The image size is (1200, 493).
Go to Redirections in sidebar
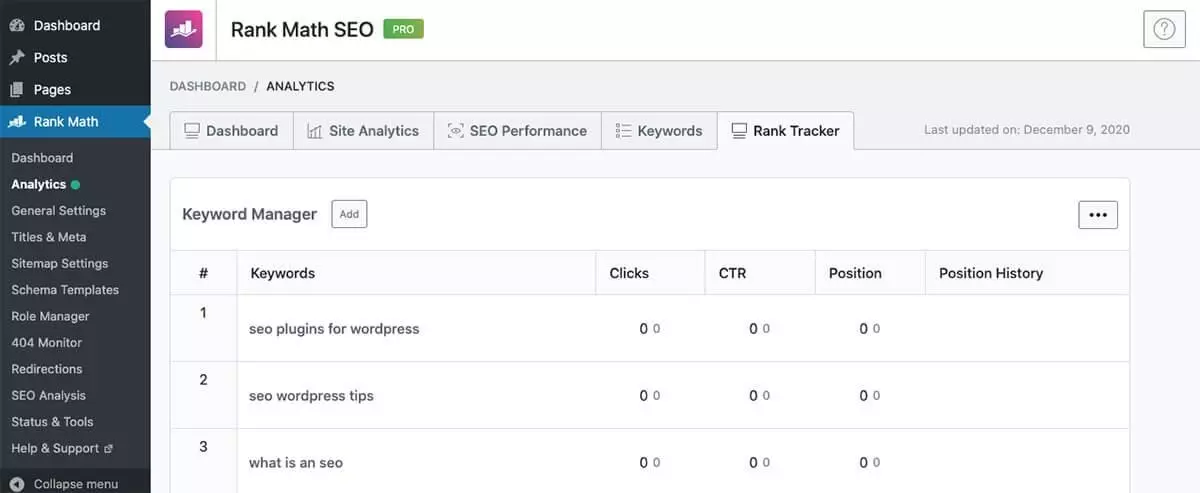click(x=47, y=369)
